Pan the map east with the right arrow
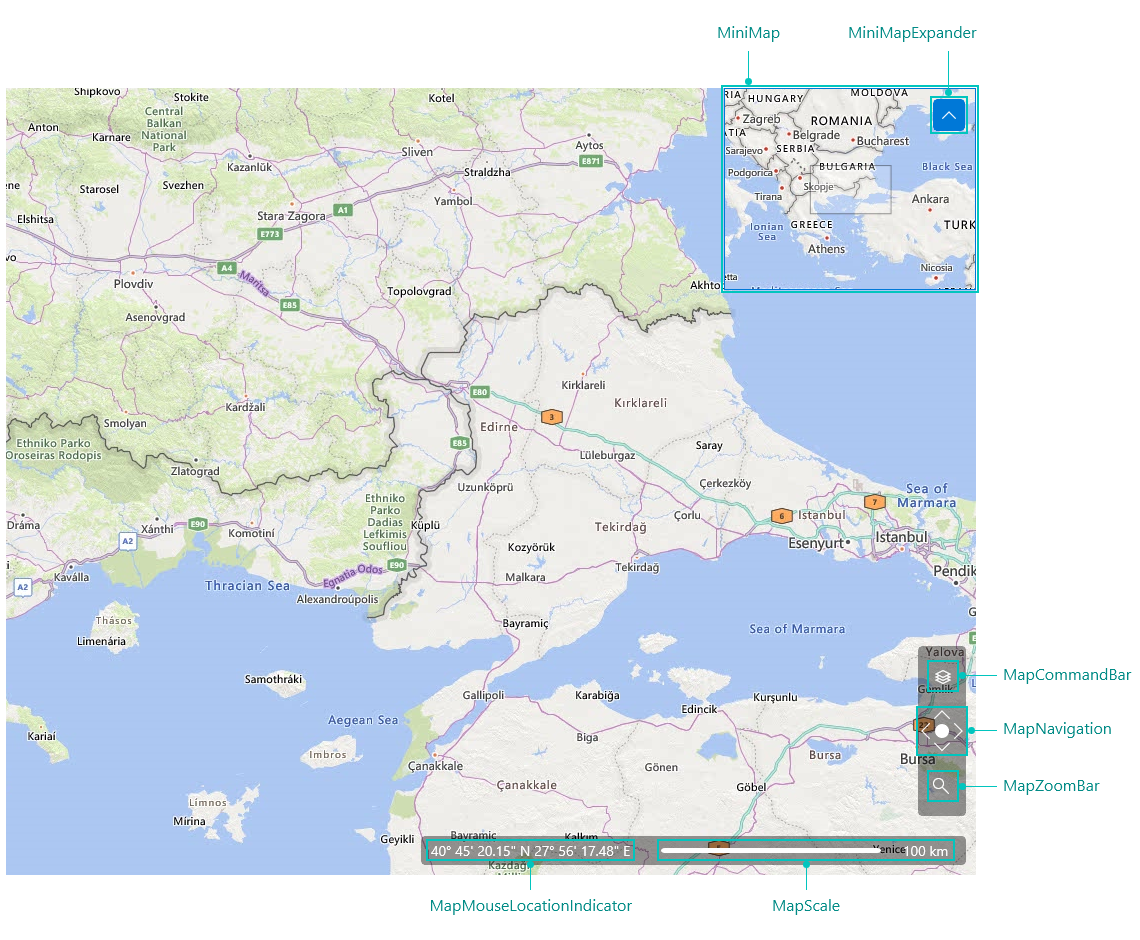 pos(958,730)
